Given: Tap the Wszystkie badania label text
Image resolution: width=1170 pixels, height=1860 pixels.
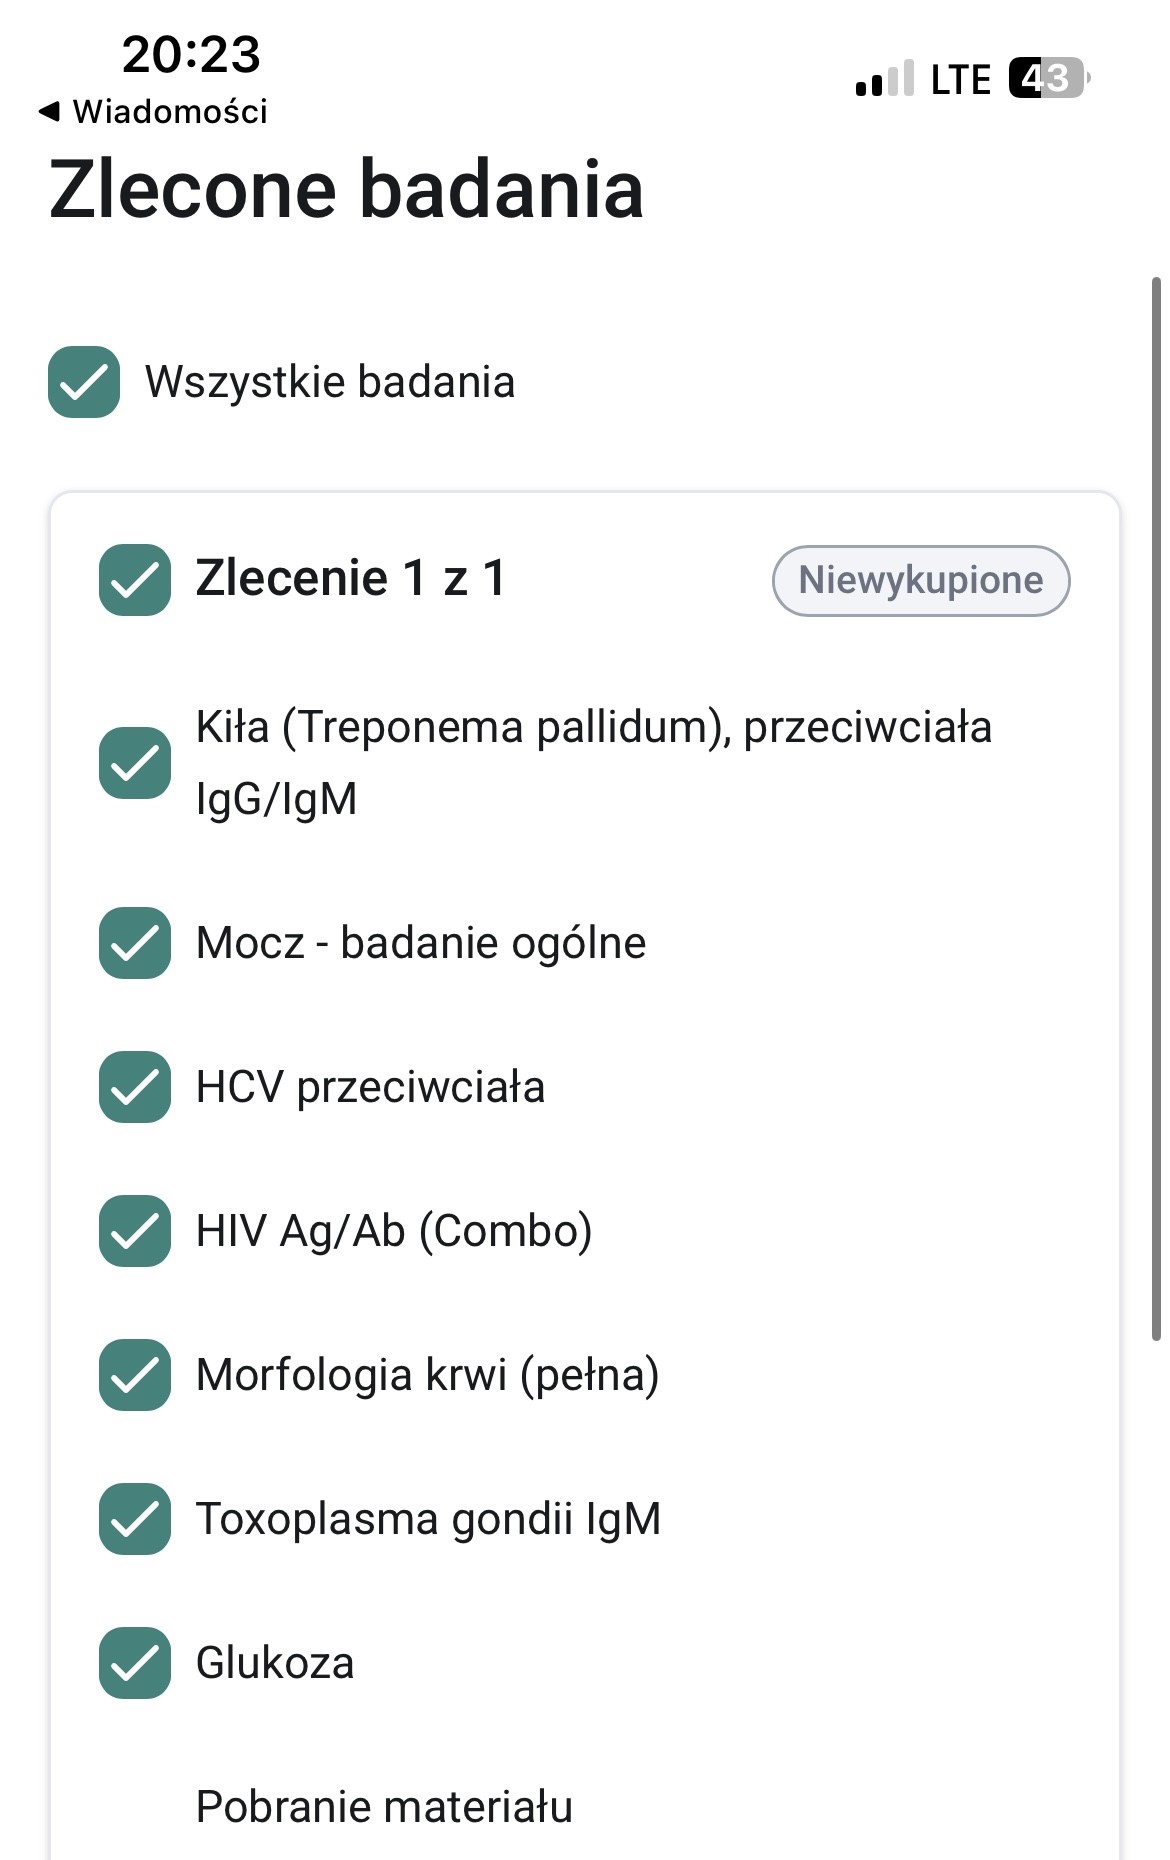Looking at the screenshot, I should [x=330, y=382].
